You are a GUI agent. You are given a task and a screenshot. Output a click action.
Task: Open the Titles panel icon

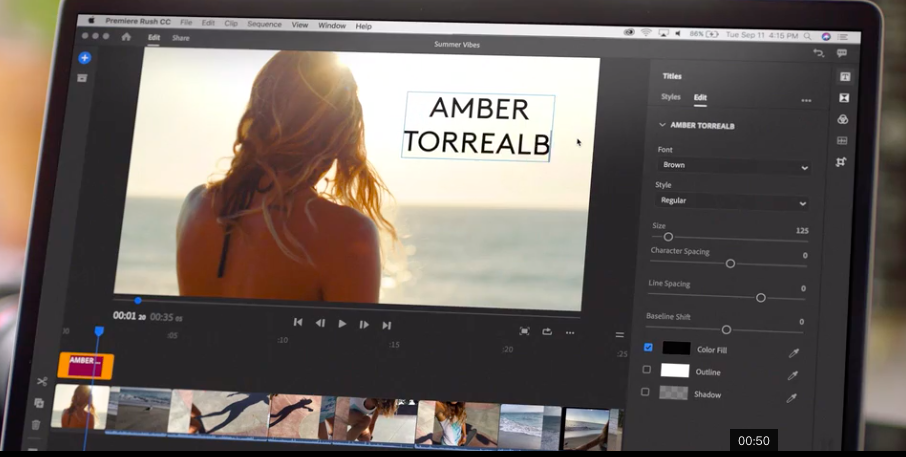[x=844, y=76]
